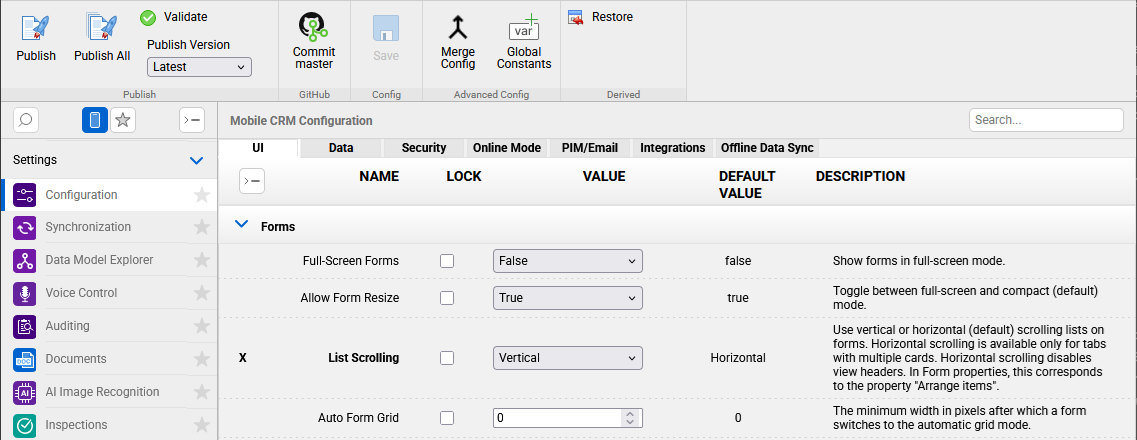Switch to the Data tab

coord(341,148)
